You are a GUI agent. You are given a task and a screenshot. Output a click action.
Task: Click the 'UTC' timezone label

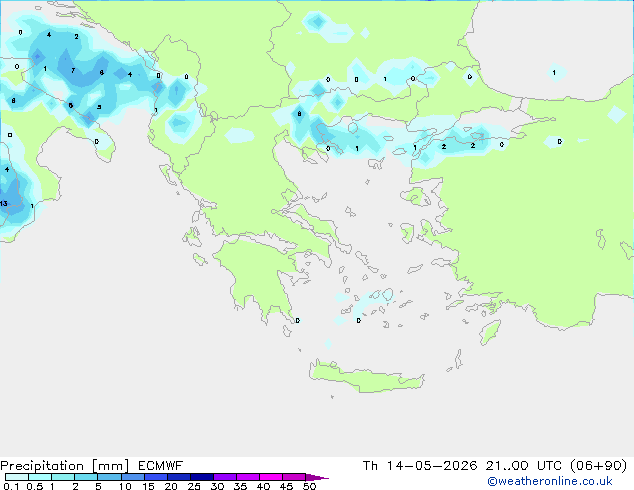pyautogui.click(x=549, y=466)
